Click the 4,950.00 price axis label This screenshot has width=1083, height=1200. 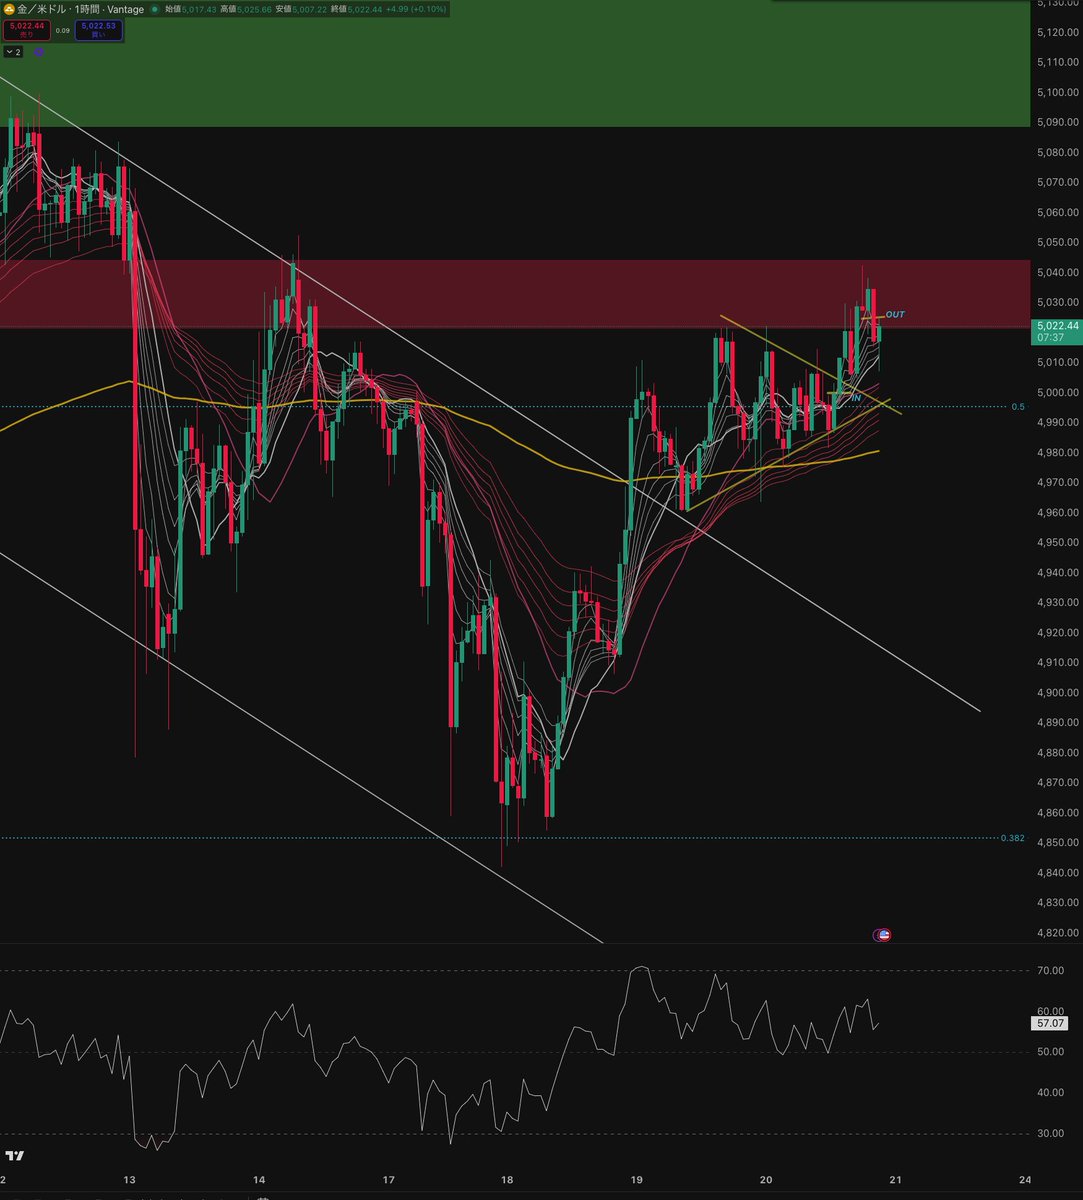(1057, 542)
